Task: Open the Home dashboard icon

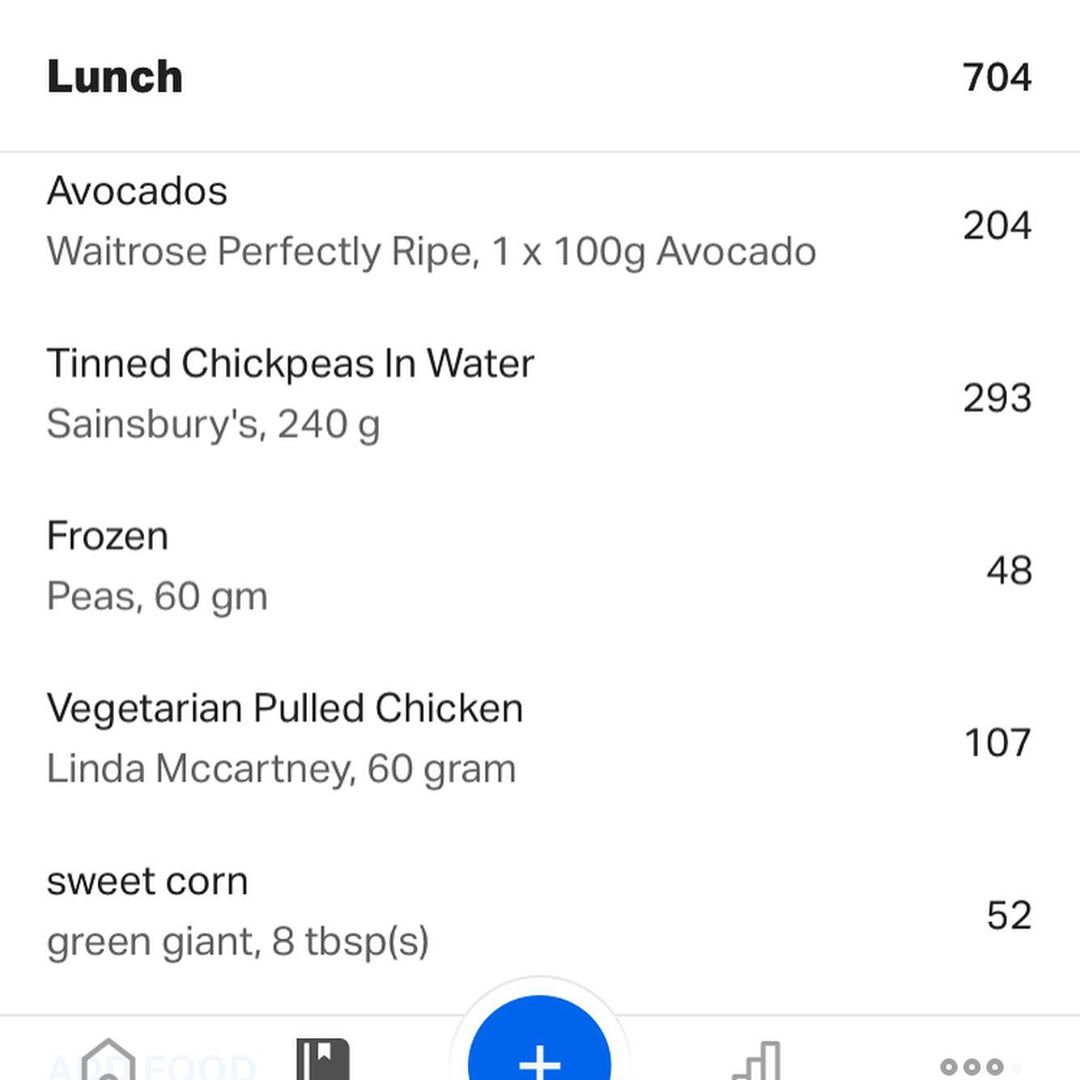Action: 108,1059
